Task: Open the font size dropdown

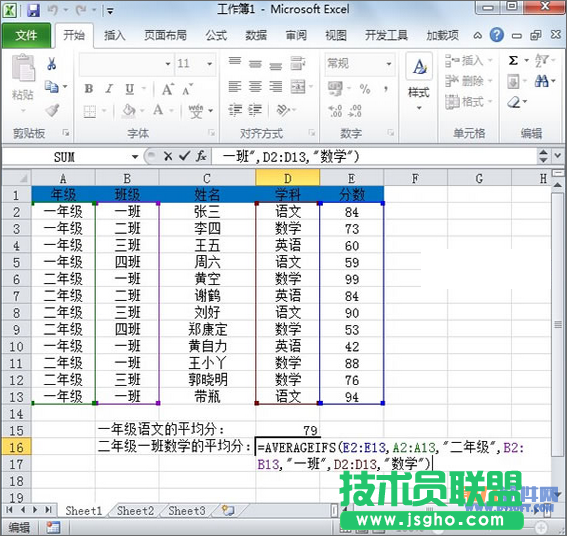Action: tap(210, 64)
